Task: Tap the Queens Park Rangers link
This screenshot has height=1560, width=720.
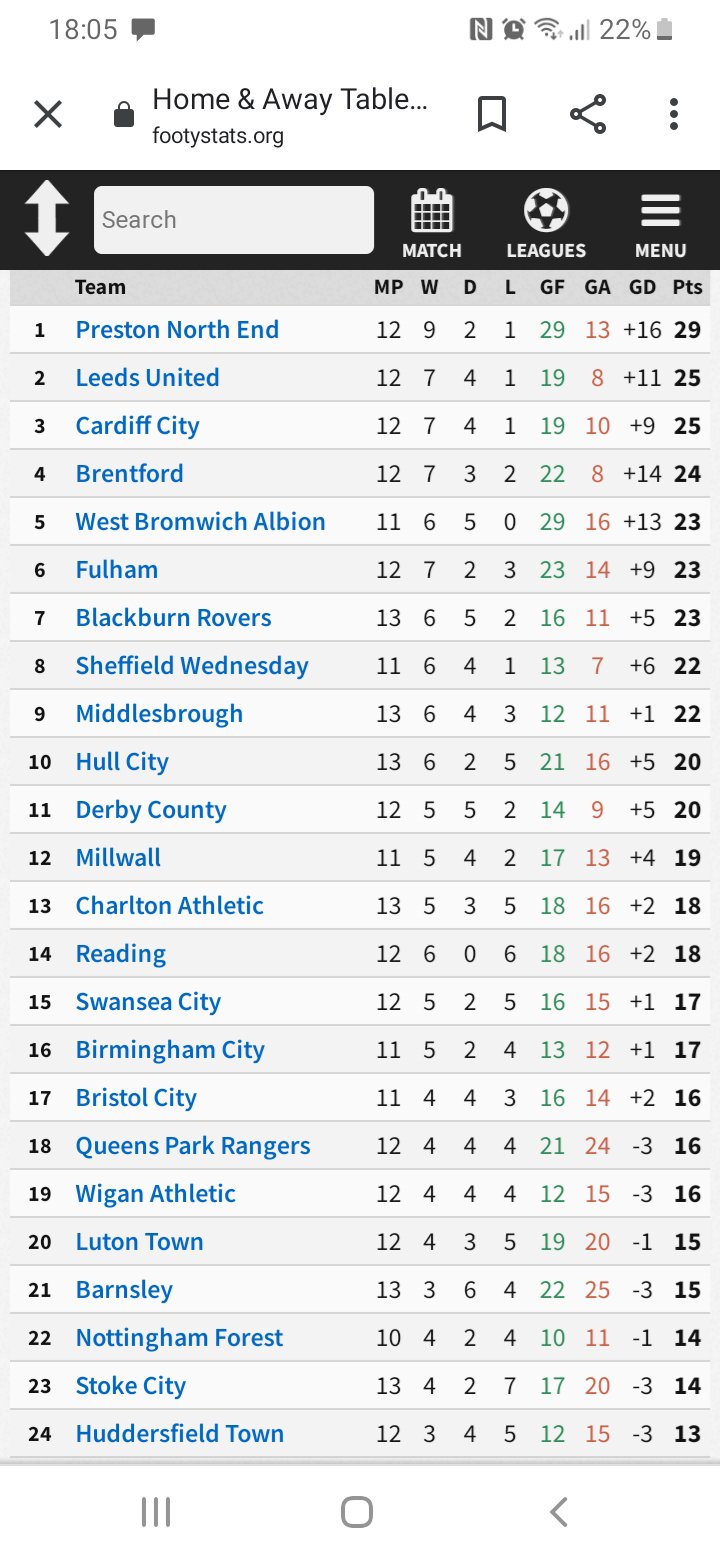Action: (x=193, y=1146)
